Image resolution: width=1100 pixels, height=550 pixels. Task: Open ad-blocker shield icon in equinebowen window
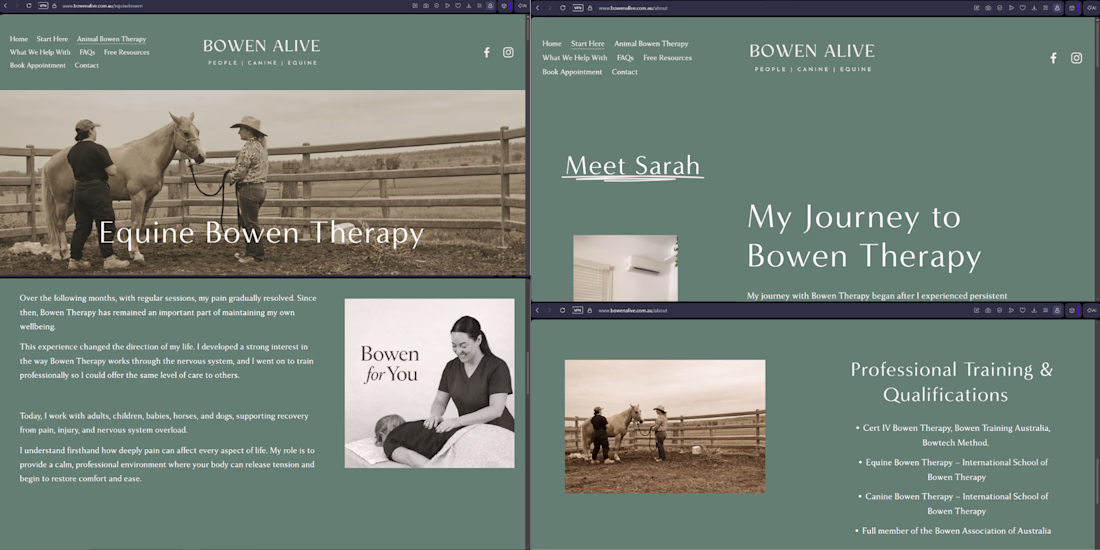pyautogui.click(x=436, y=6)
